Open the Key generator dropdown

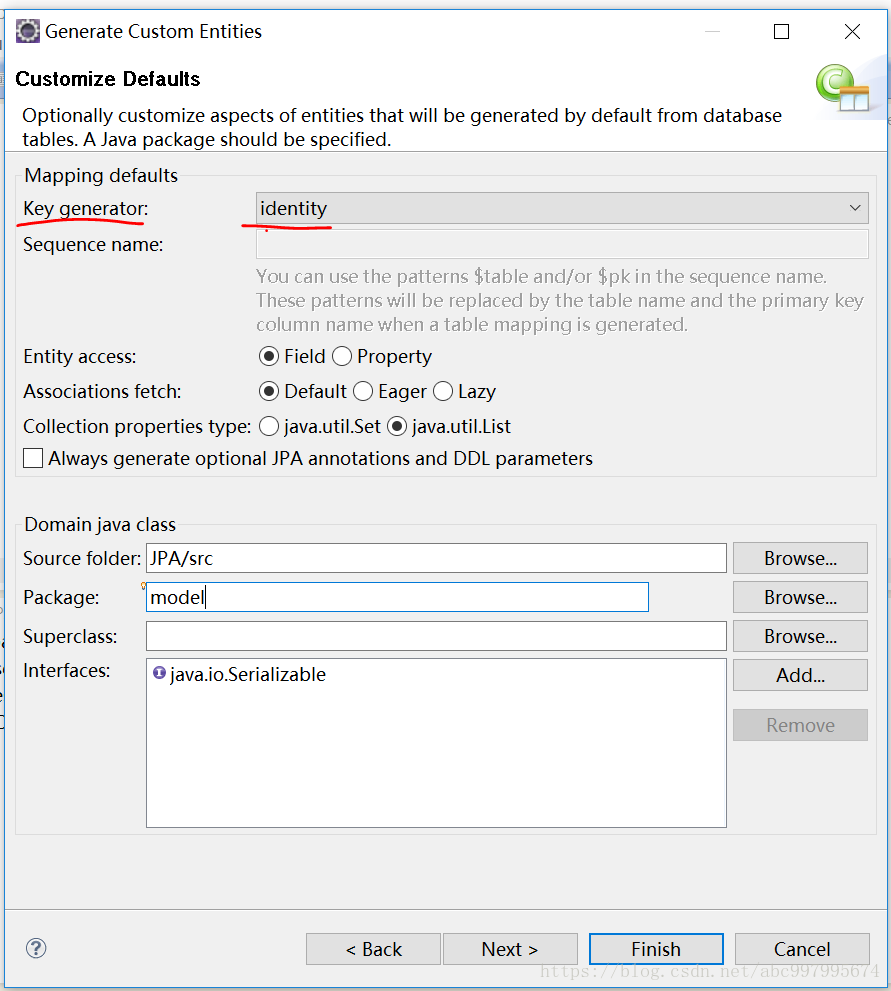[x=856, y=208]
